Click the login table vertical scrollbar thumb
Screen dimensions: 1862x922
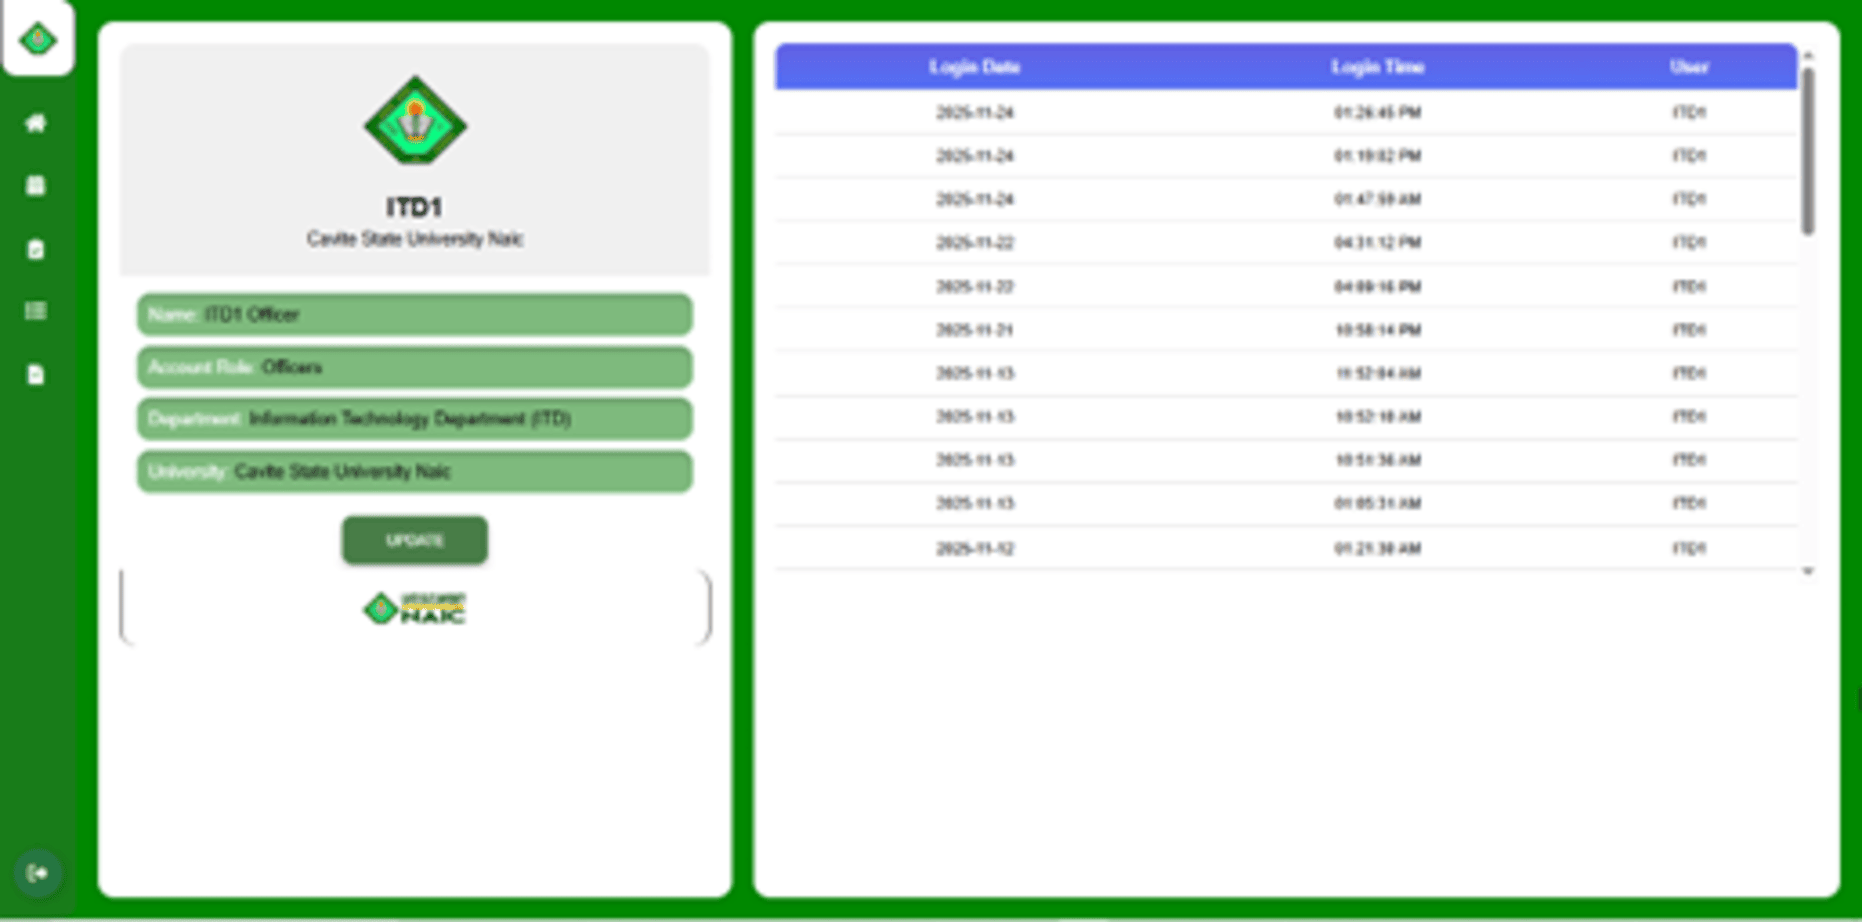tap(1808, 151)
